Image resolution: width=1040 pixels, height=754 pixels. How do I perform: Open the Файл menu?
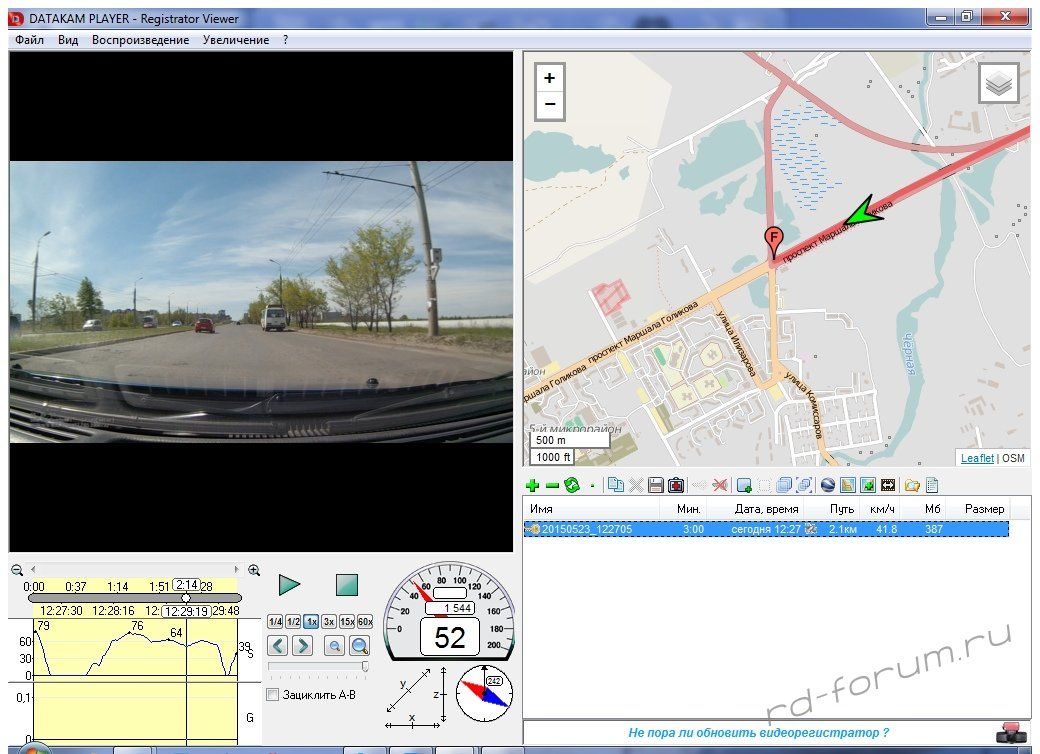point(29,40)
